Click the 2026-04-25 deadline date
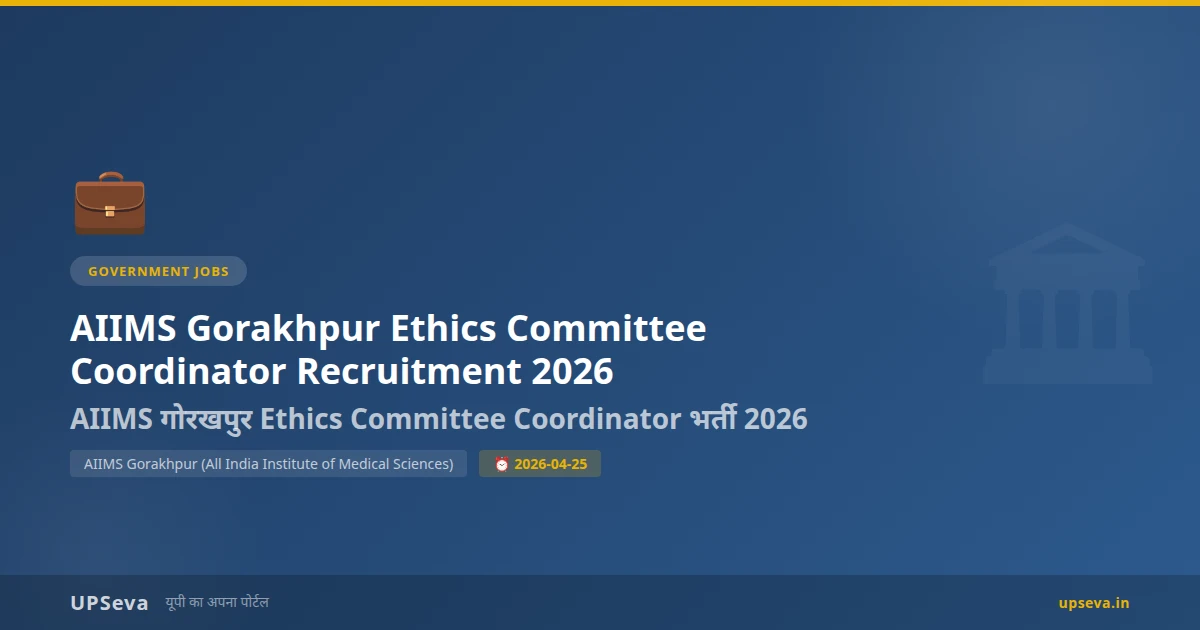This screenshot has height=630, width=1200. [551, 464]
